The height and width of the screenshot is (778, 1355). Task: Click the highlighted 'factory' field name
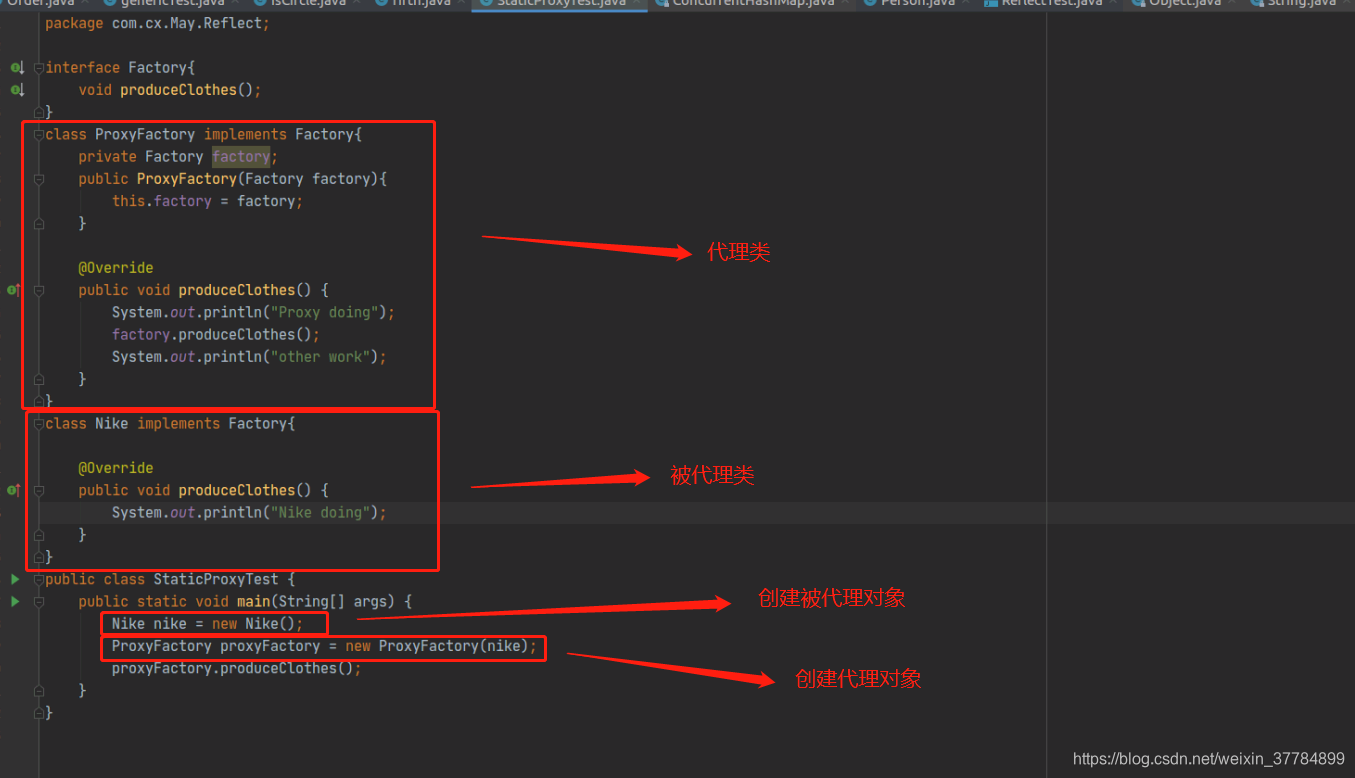[241, 157]
